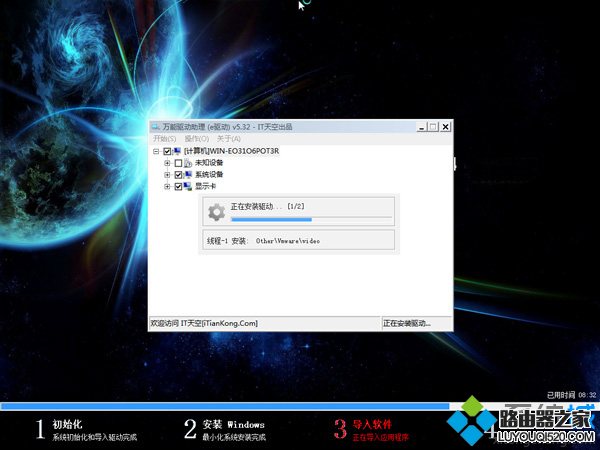Viewport: 600px width, 450px height.
Task: Uncheck the computer WIN-EO31O6POT3R checkbox
Action: 167,152
